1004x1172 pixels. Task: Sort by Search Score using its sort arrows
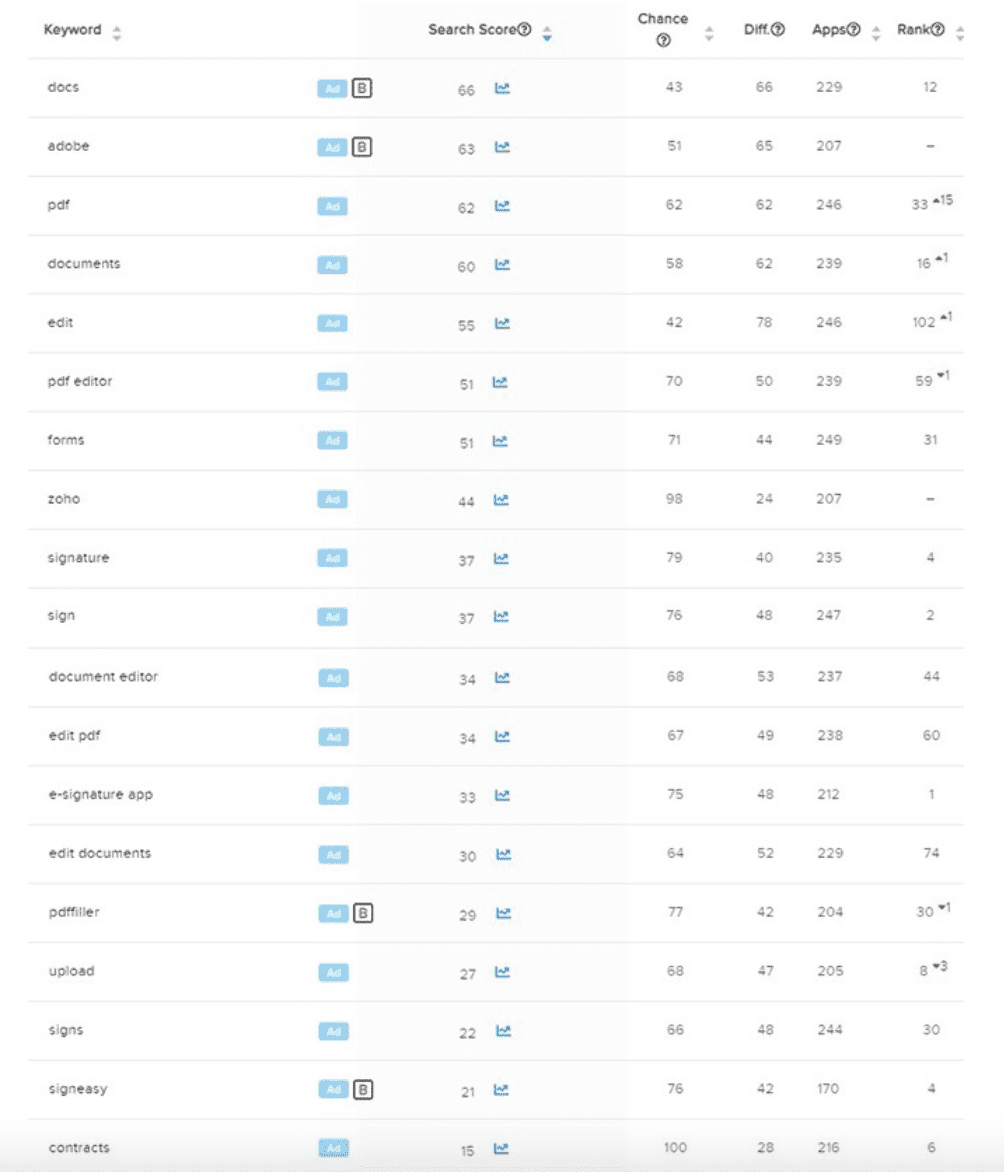click(546, 31)
